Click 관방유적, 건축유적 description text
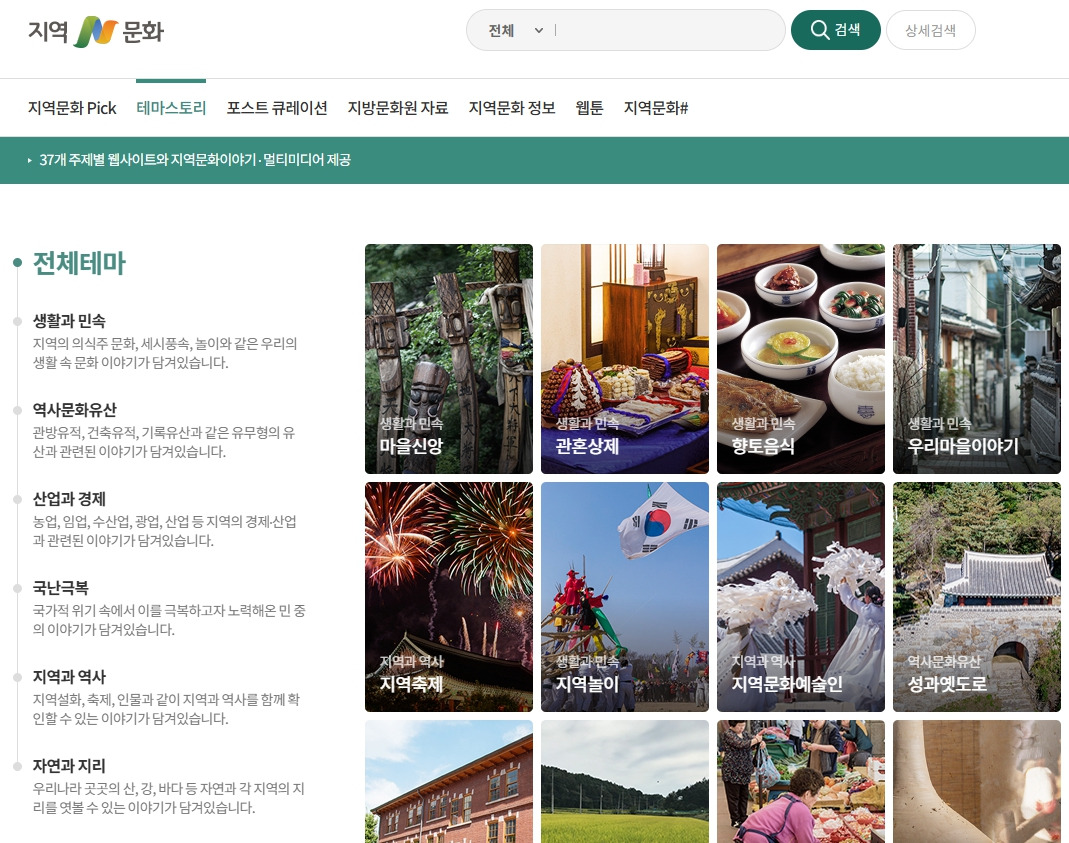 tap(164, 442)
